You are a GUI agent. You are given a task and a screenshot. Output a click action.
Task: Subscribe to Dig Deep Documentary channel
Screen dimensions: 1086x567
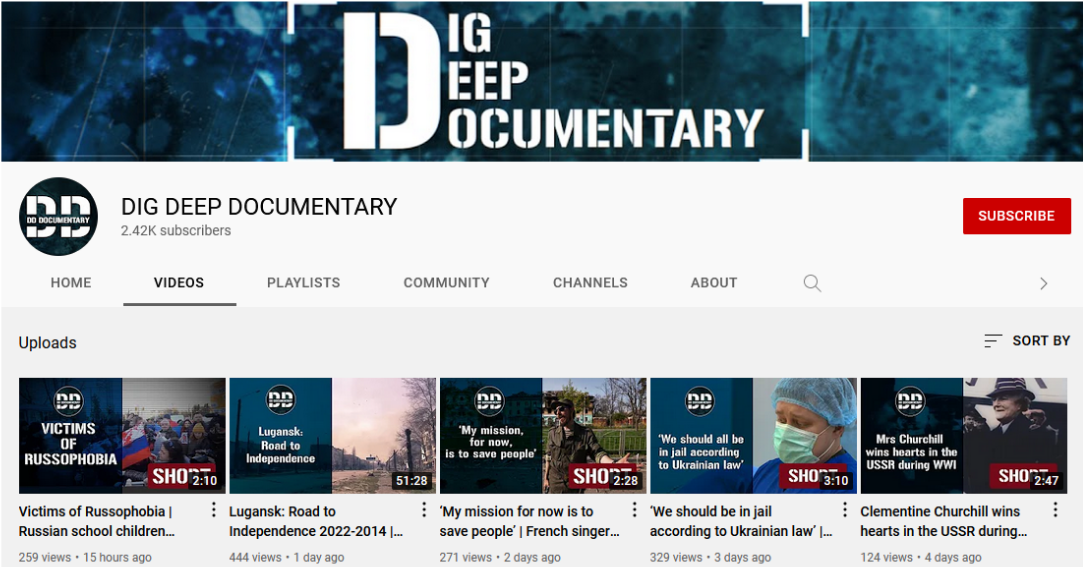[x=1016, y=216]
